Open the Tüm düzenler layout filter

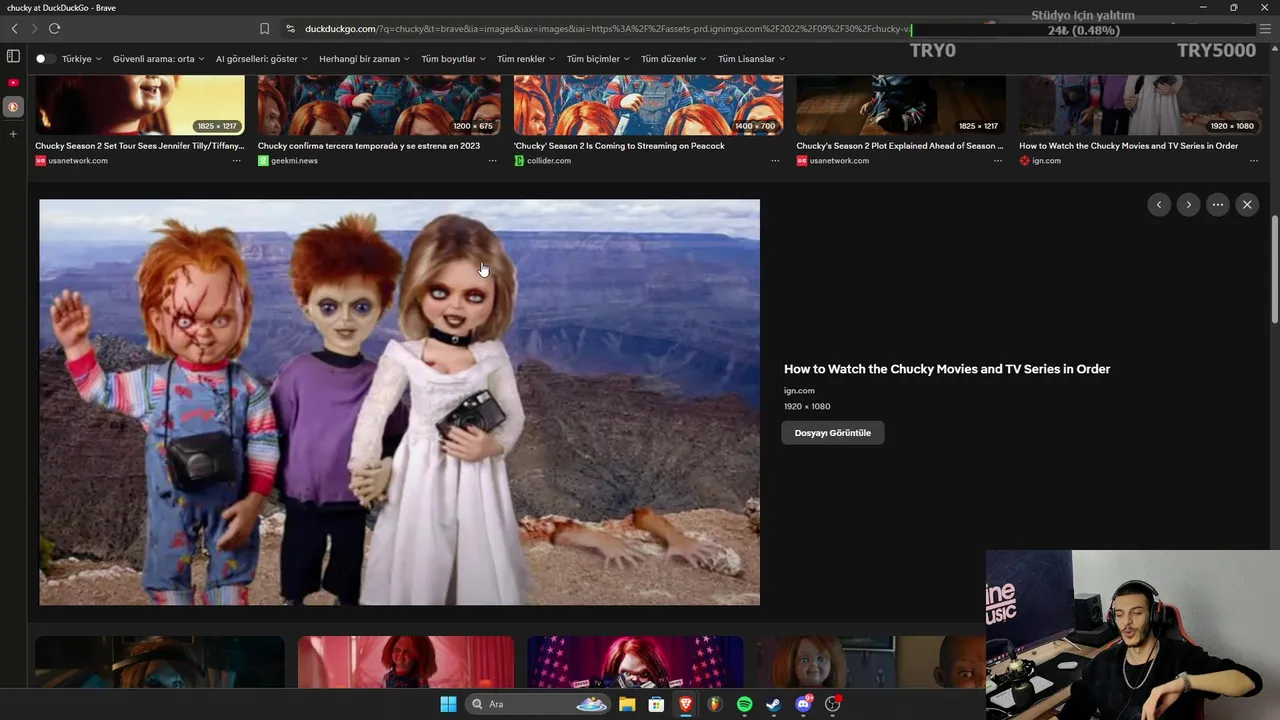(673, 59)
